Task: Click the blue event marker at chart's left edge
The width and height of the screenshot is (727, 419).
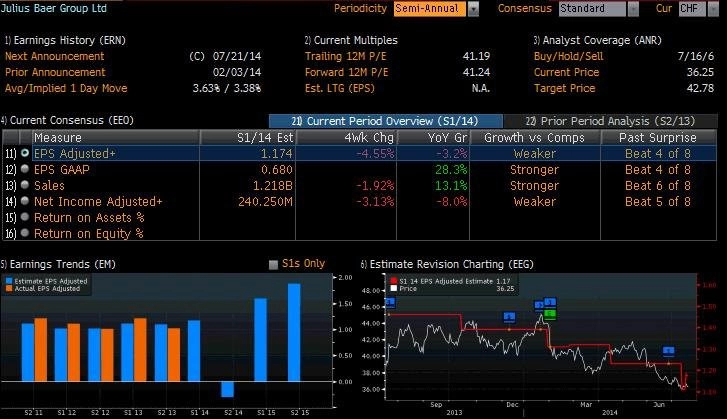Action: pyautogui.click(x=390, y=303)
